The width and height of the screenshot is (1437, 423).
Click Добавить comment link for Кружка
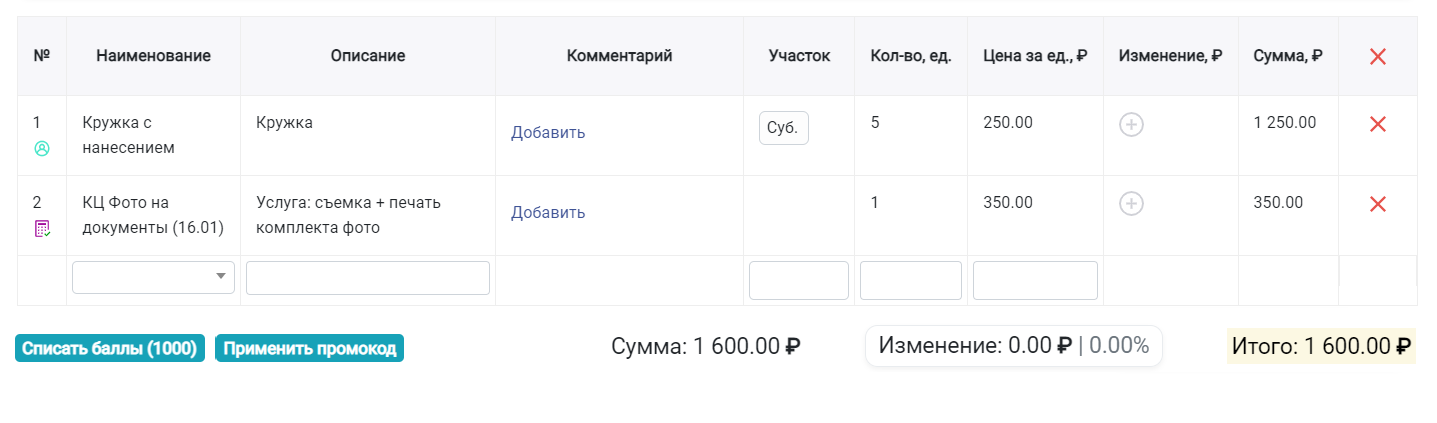tap(548, 132)
